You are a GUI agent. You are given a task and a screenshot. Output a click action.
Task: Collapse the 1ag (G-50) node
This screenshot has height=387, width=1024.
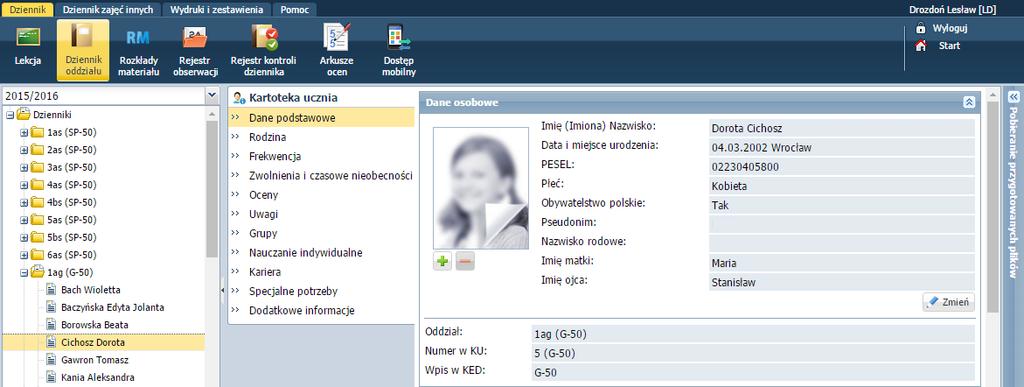point(24,273)
